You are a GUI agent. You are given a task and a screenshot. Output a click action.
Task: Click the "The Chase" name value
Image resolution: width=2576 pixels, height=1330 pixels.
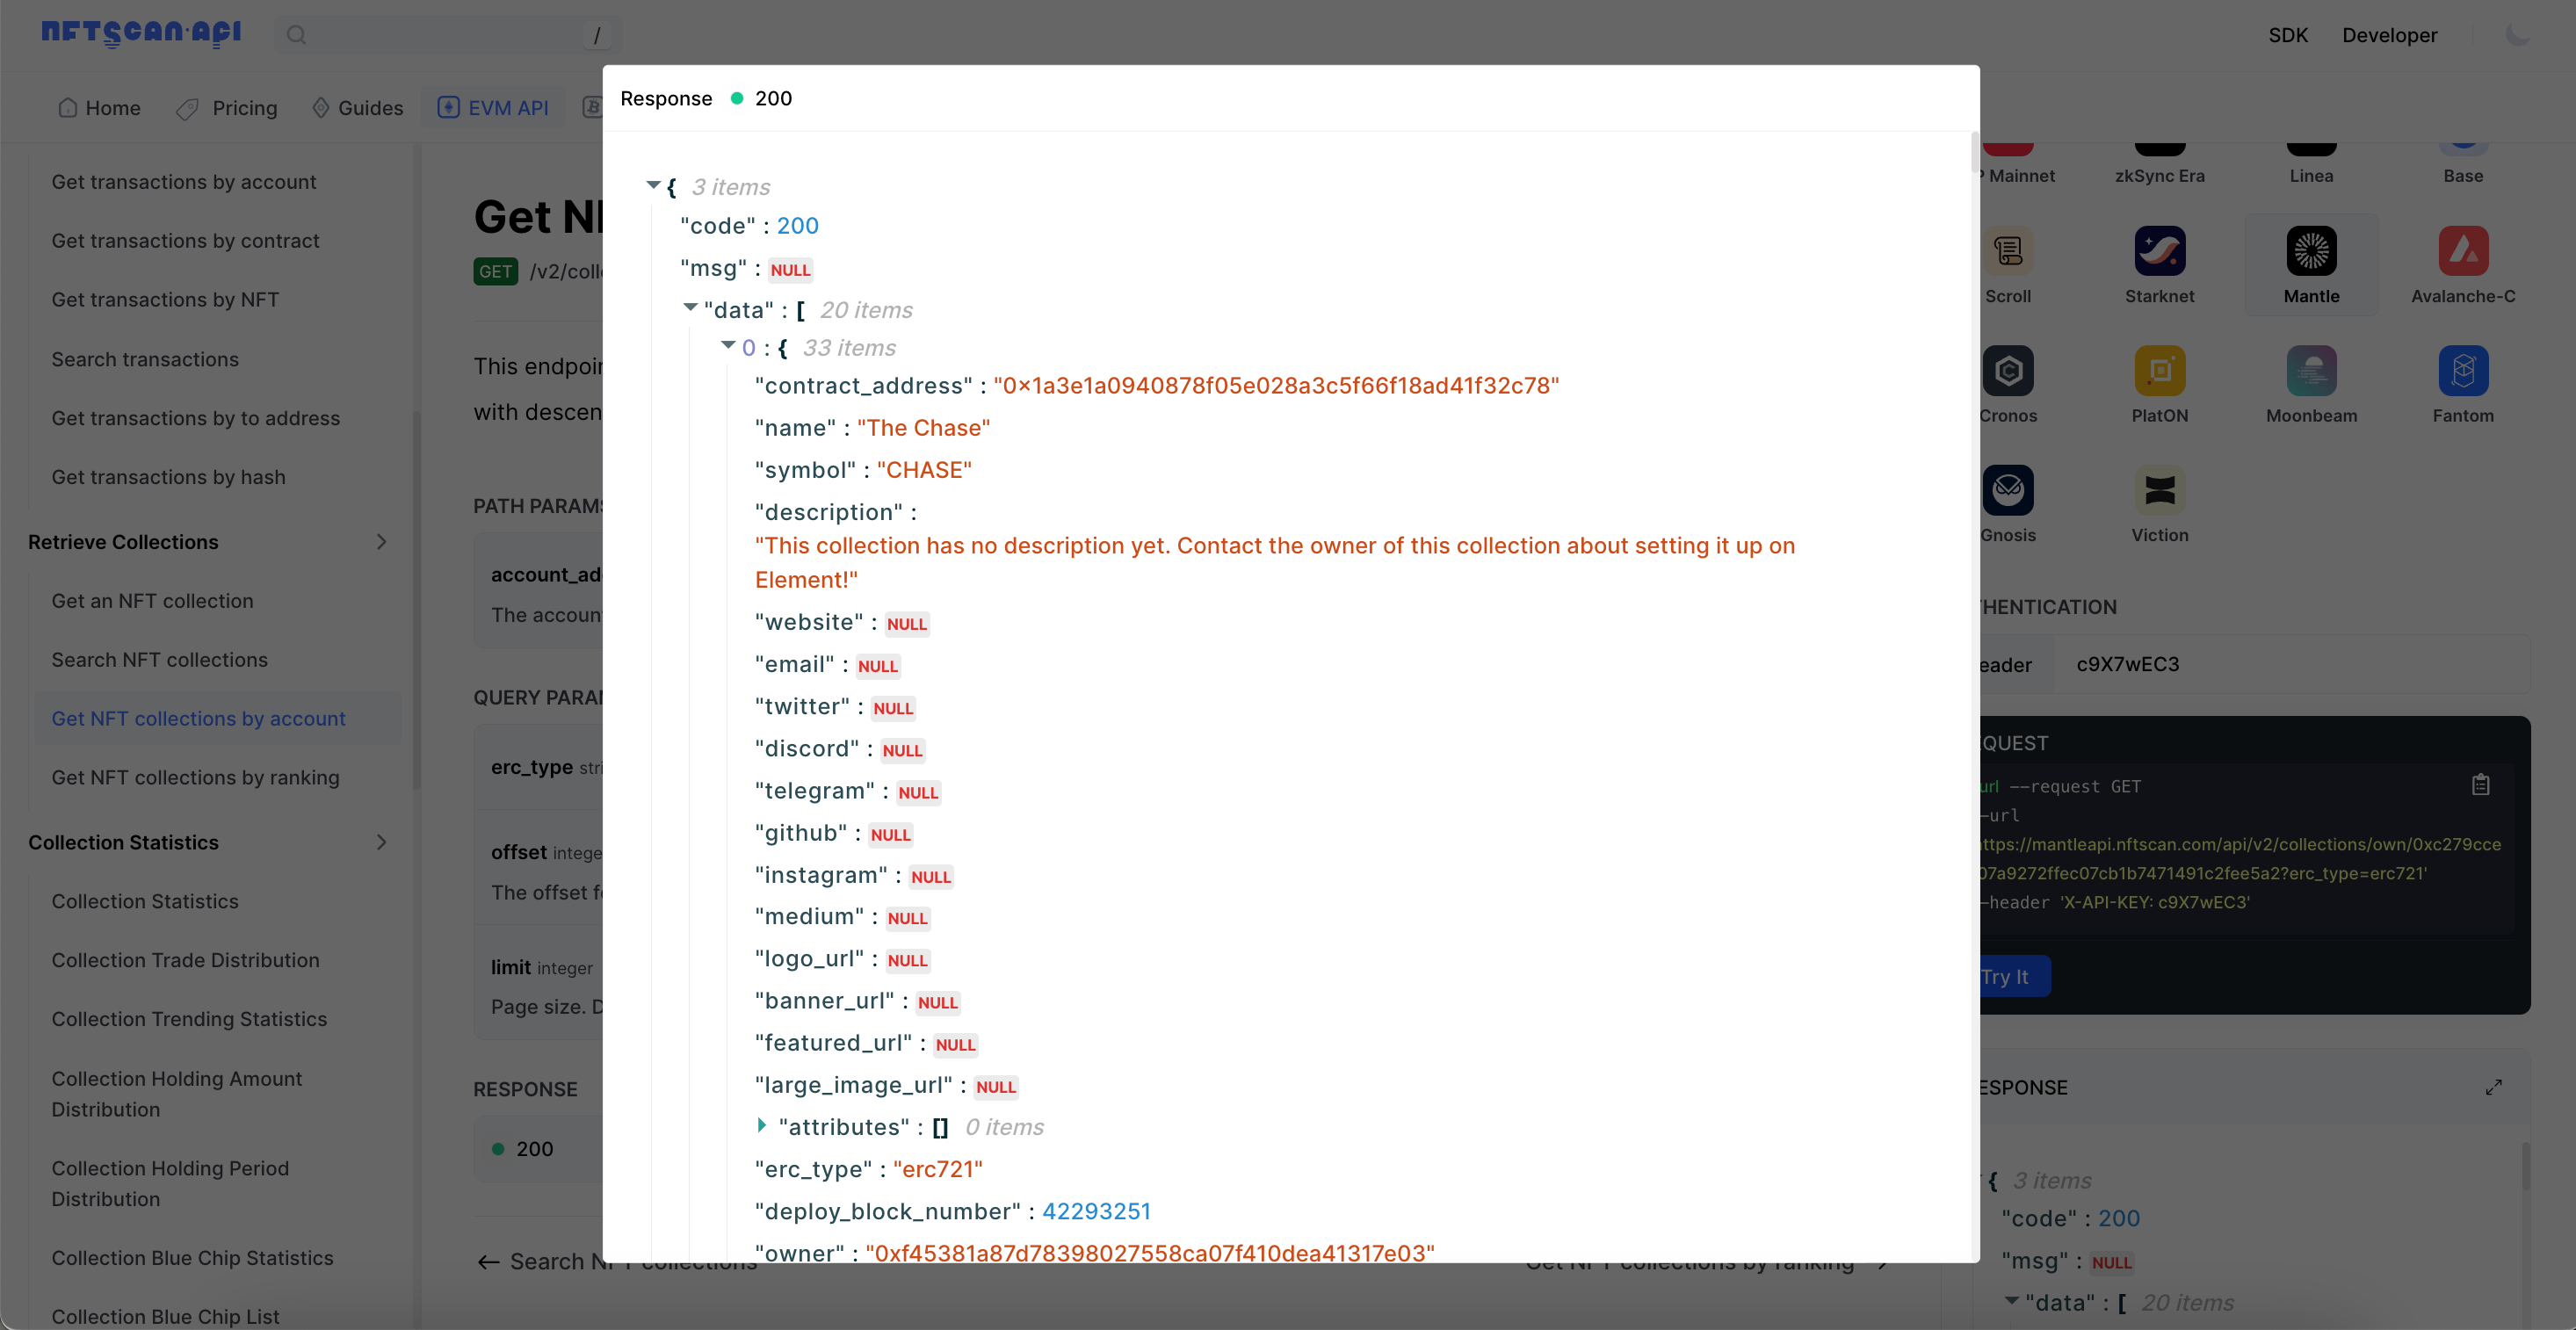pos(923,428)
